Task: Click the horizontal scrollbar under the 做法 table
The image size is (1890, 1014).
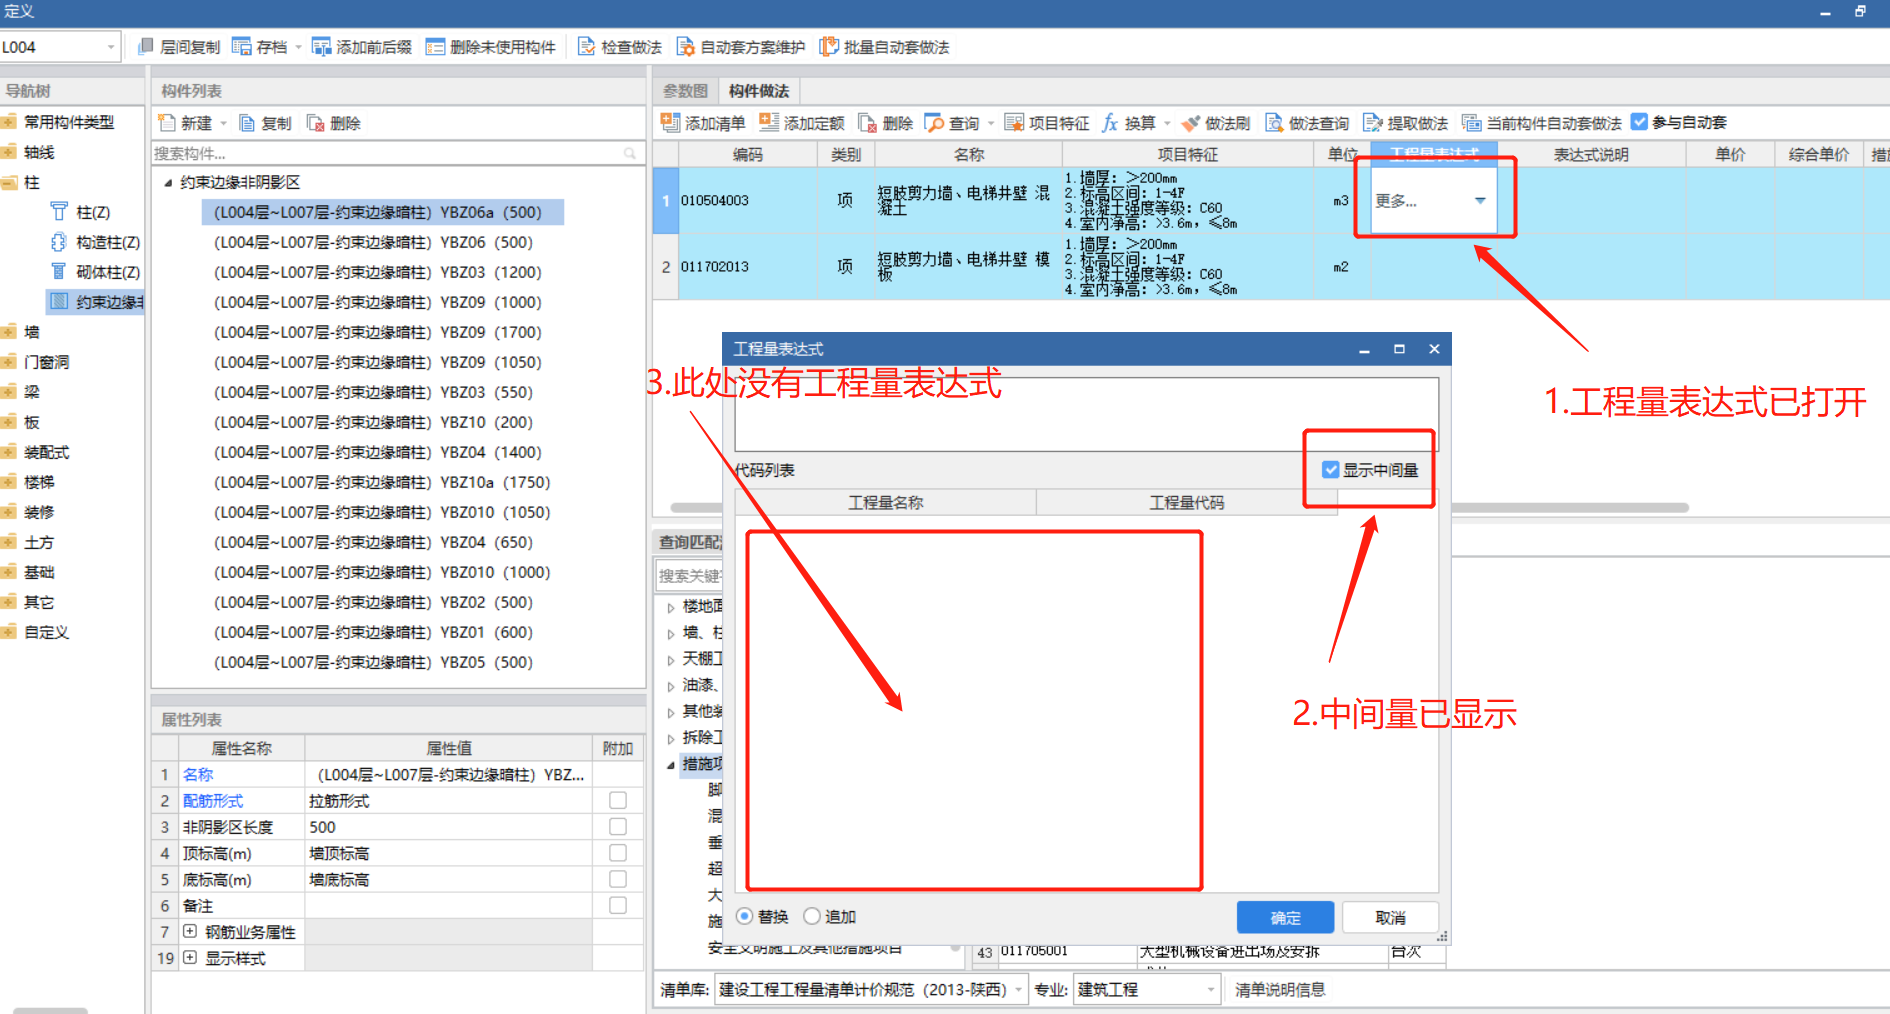Action: (1180, 508)
